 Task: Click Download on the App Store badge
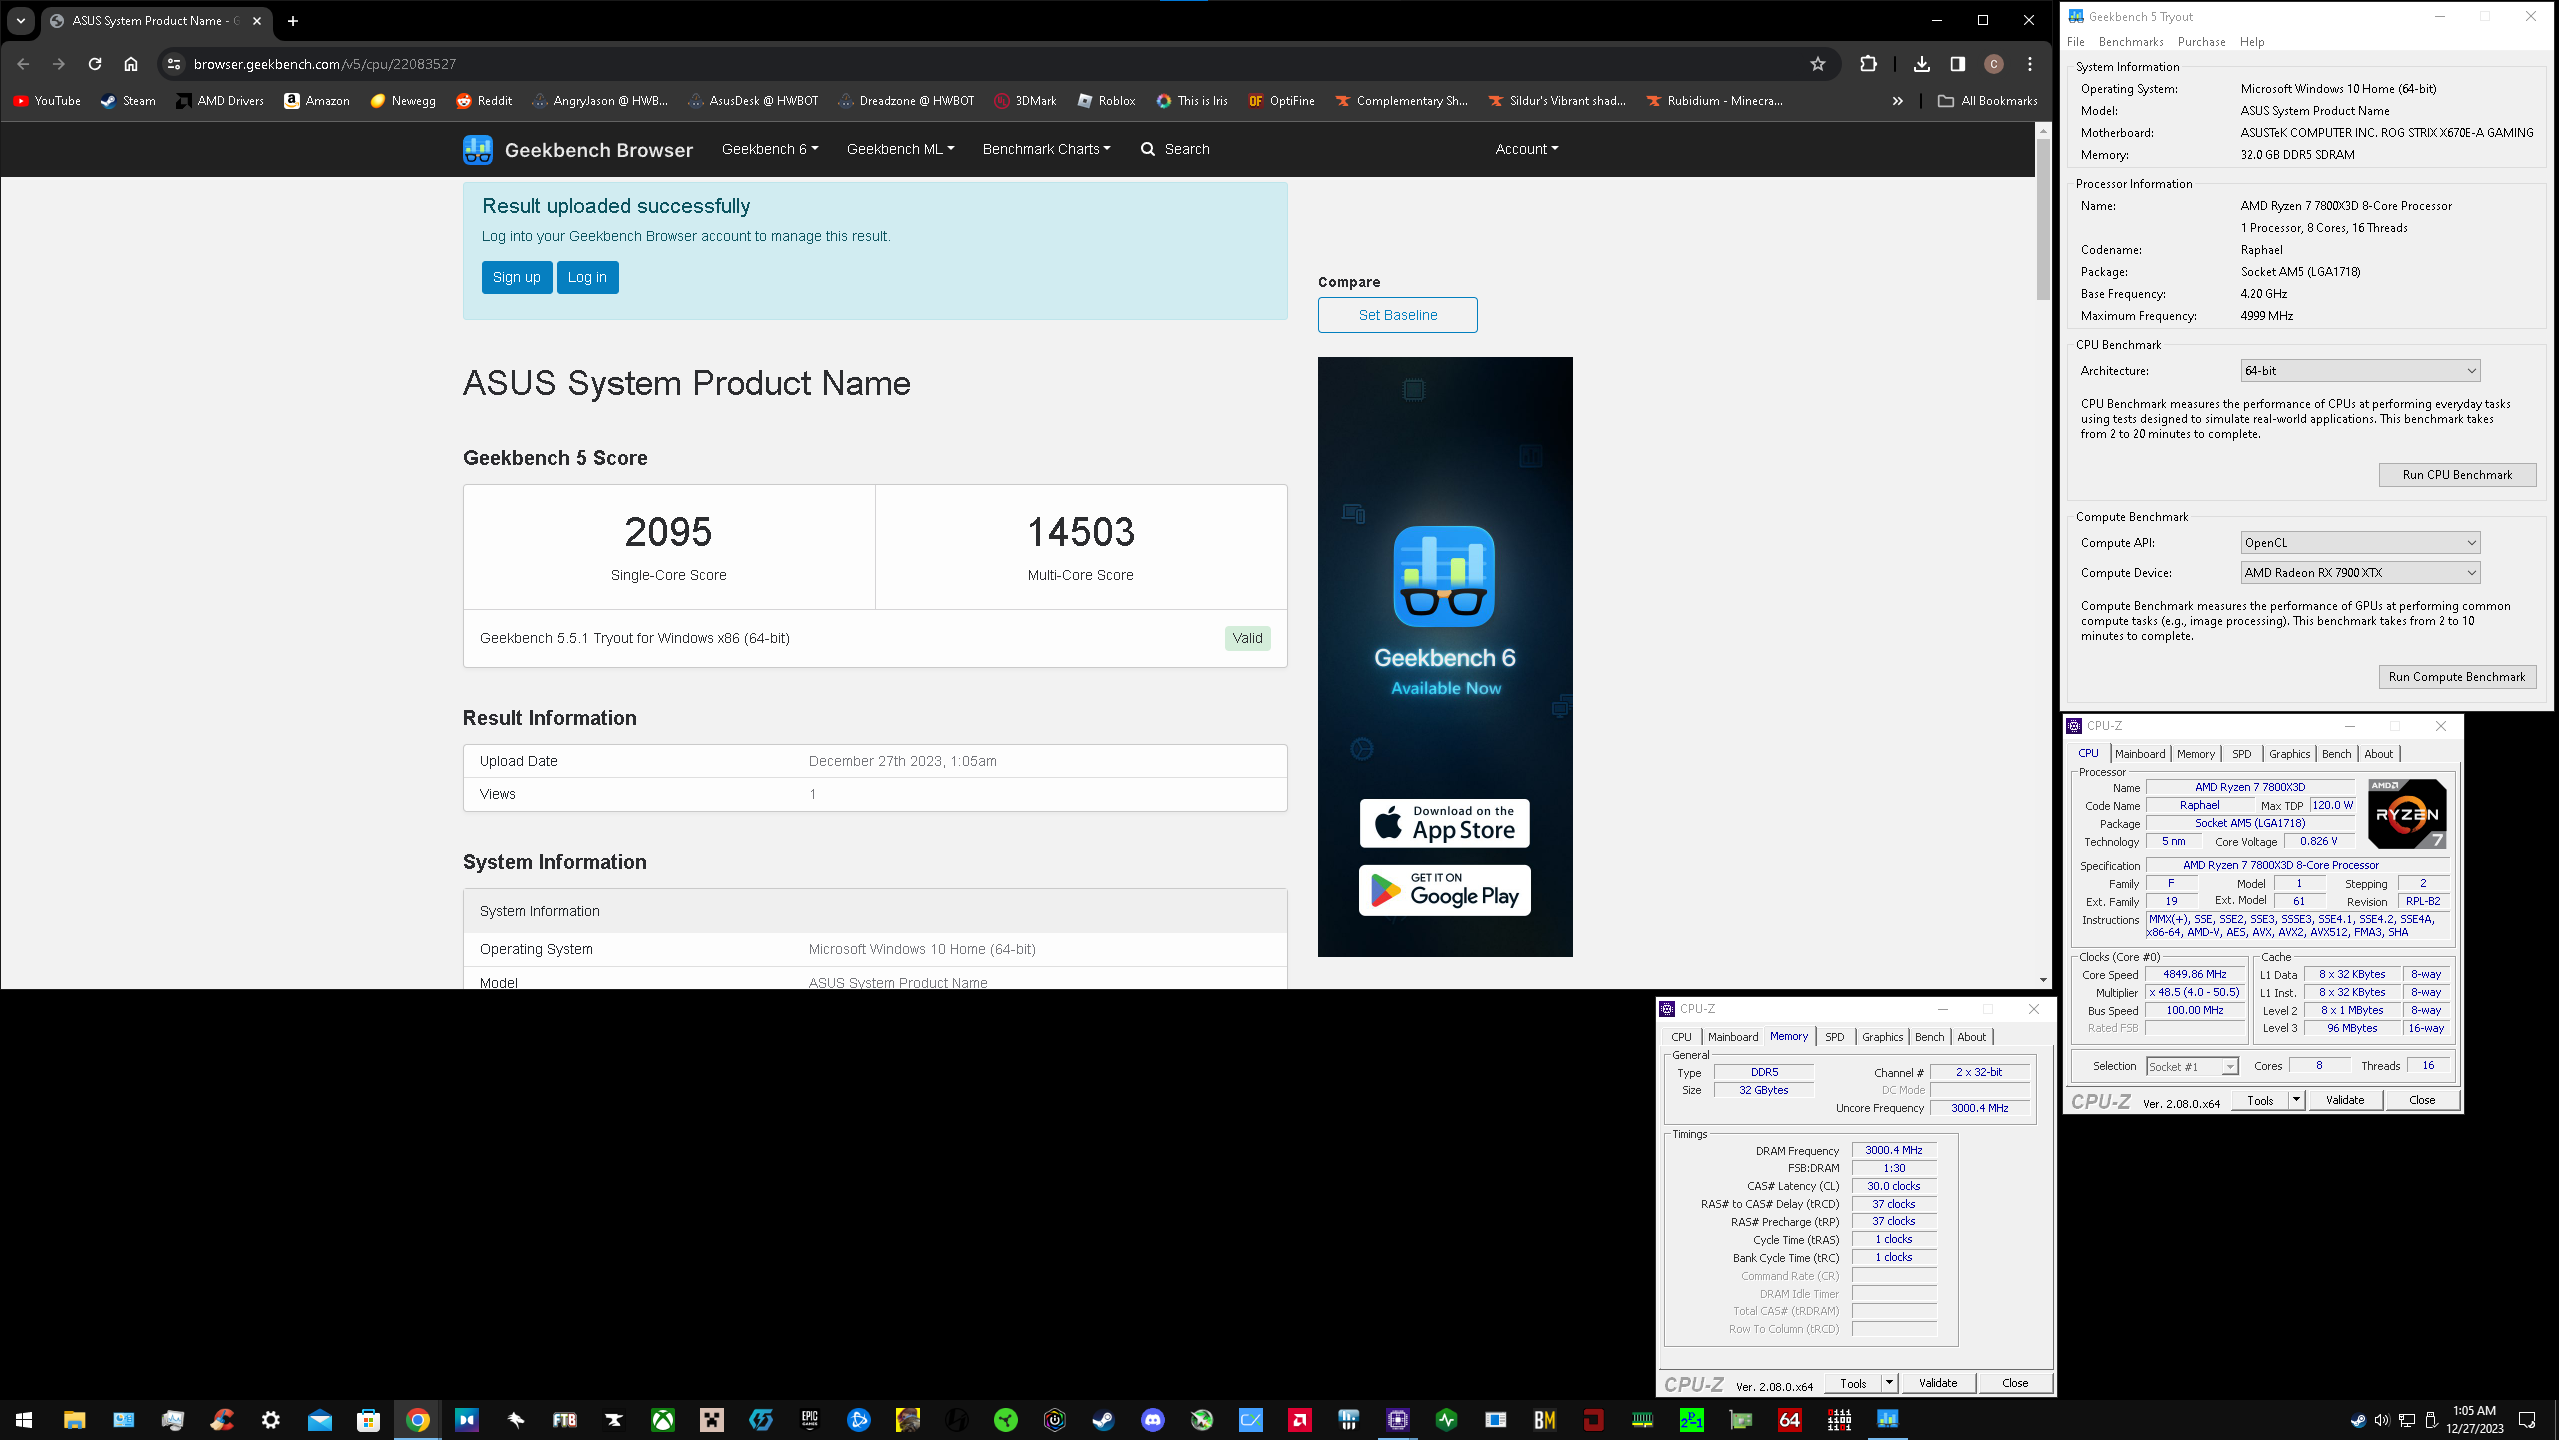pos(1444,823)
